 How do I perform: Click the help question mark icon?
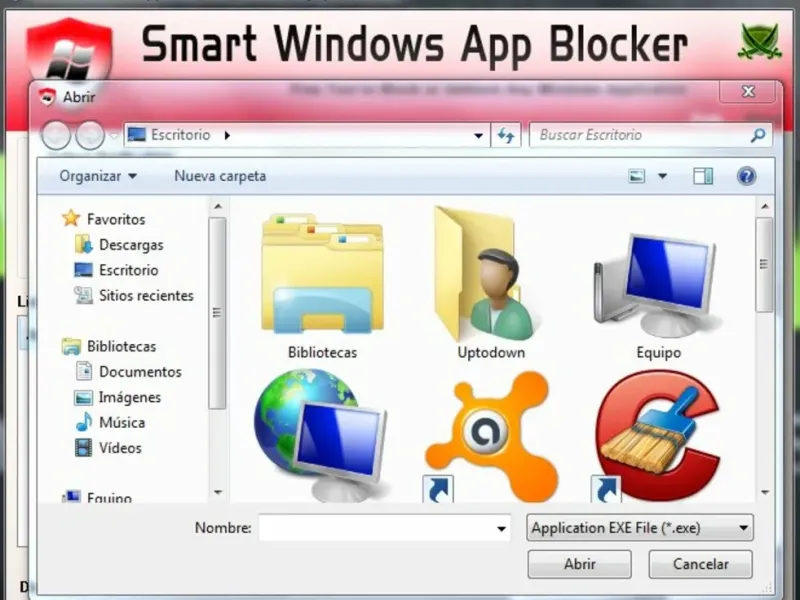click(x=746, y=176)
